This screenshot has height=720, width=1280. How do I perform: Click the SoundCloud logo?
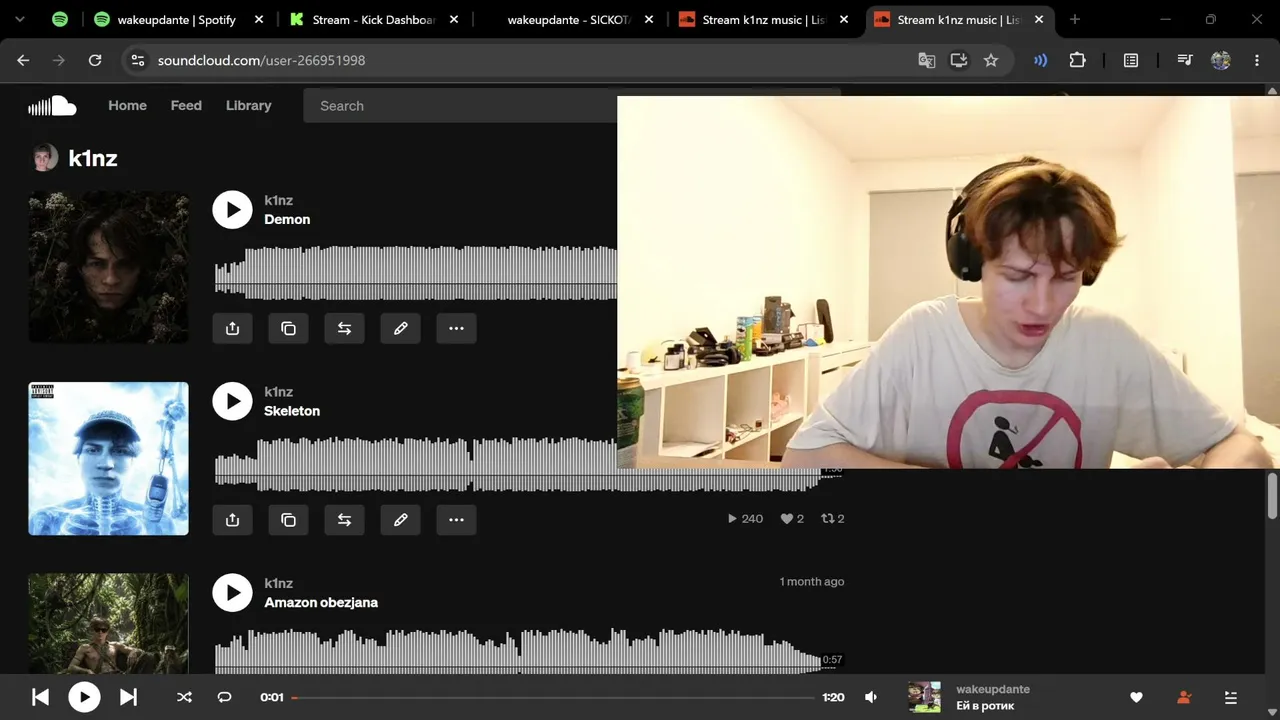click(x=52, y=105)
